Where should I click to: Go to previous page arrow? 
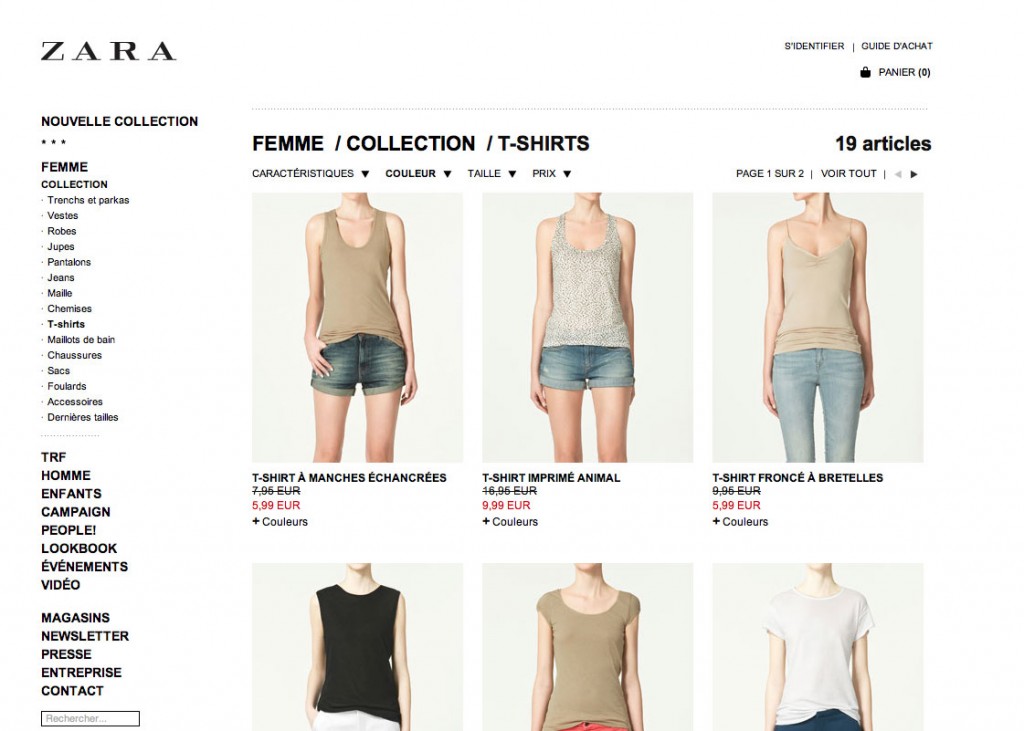pyautogui.click(x=898, y=174)
